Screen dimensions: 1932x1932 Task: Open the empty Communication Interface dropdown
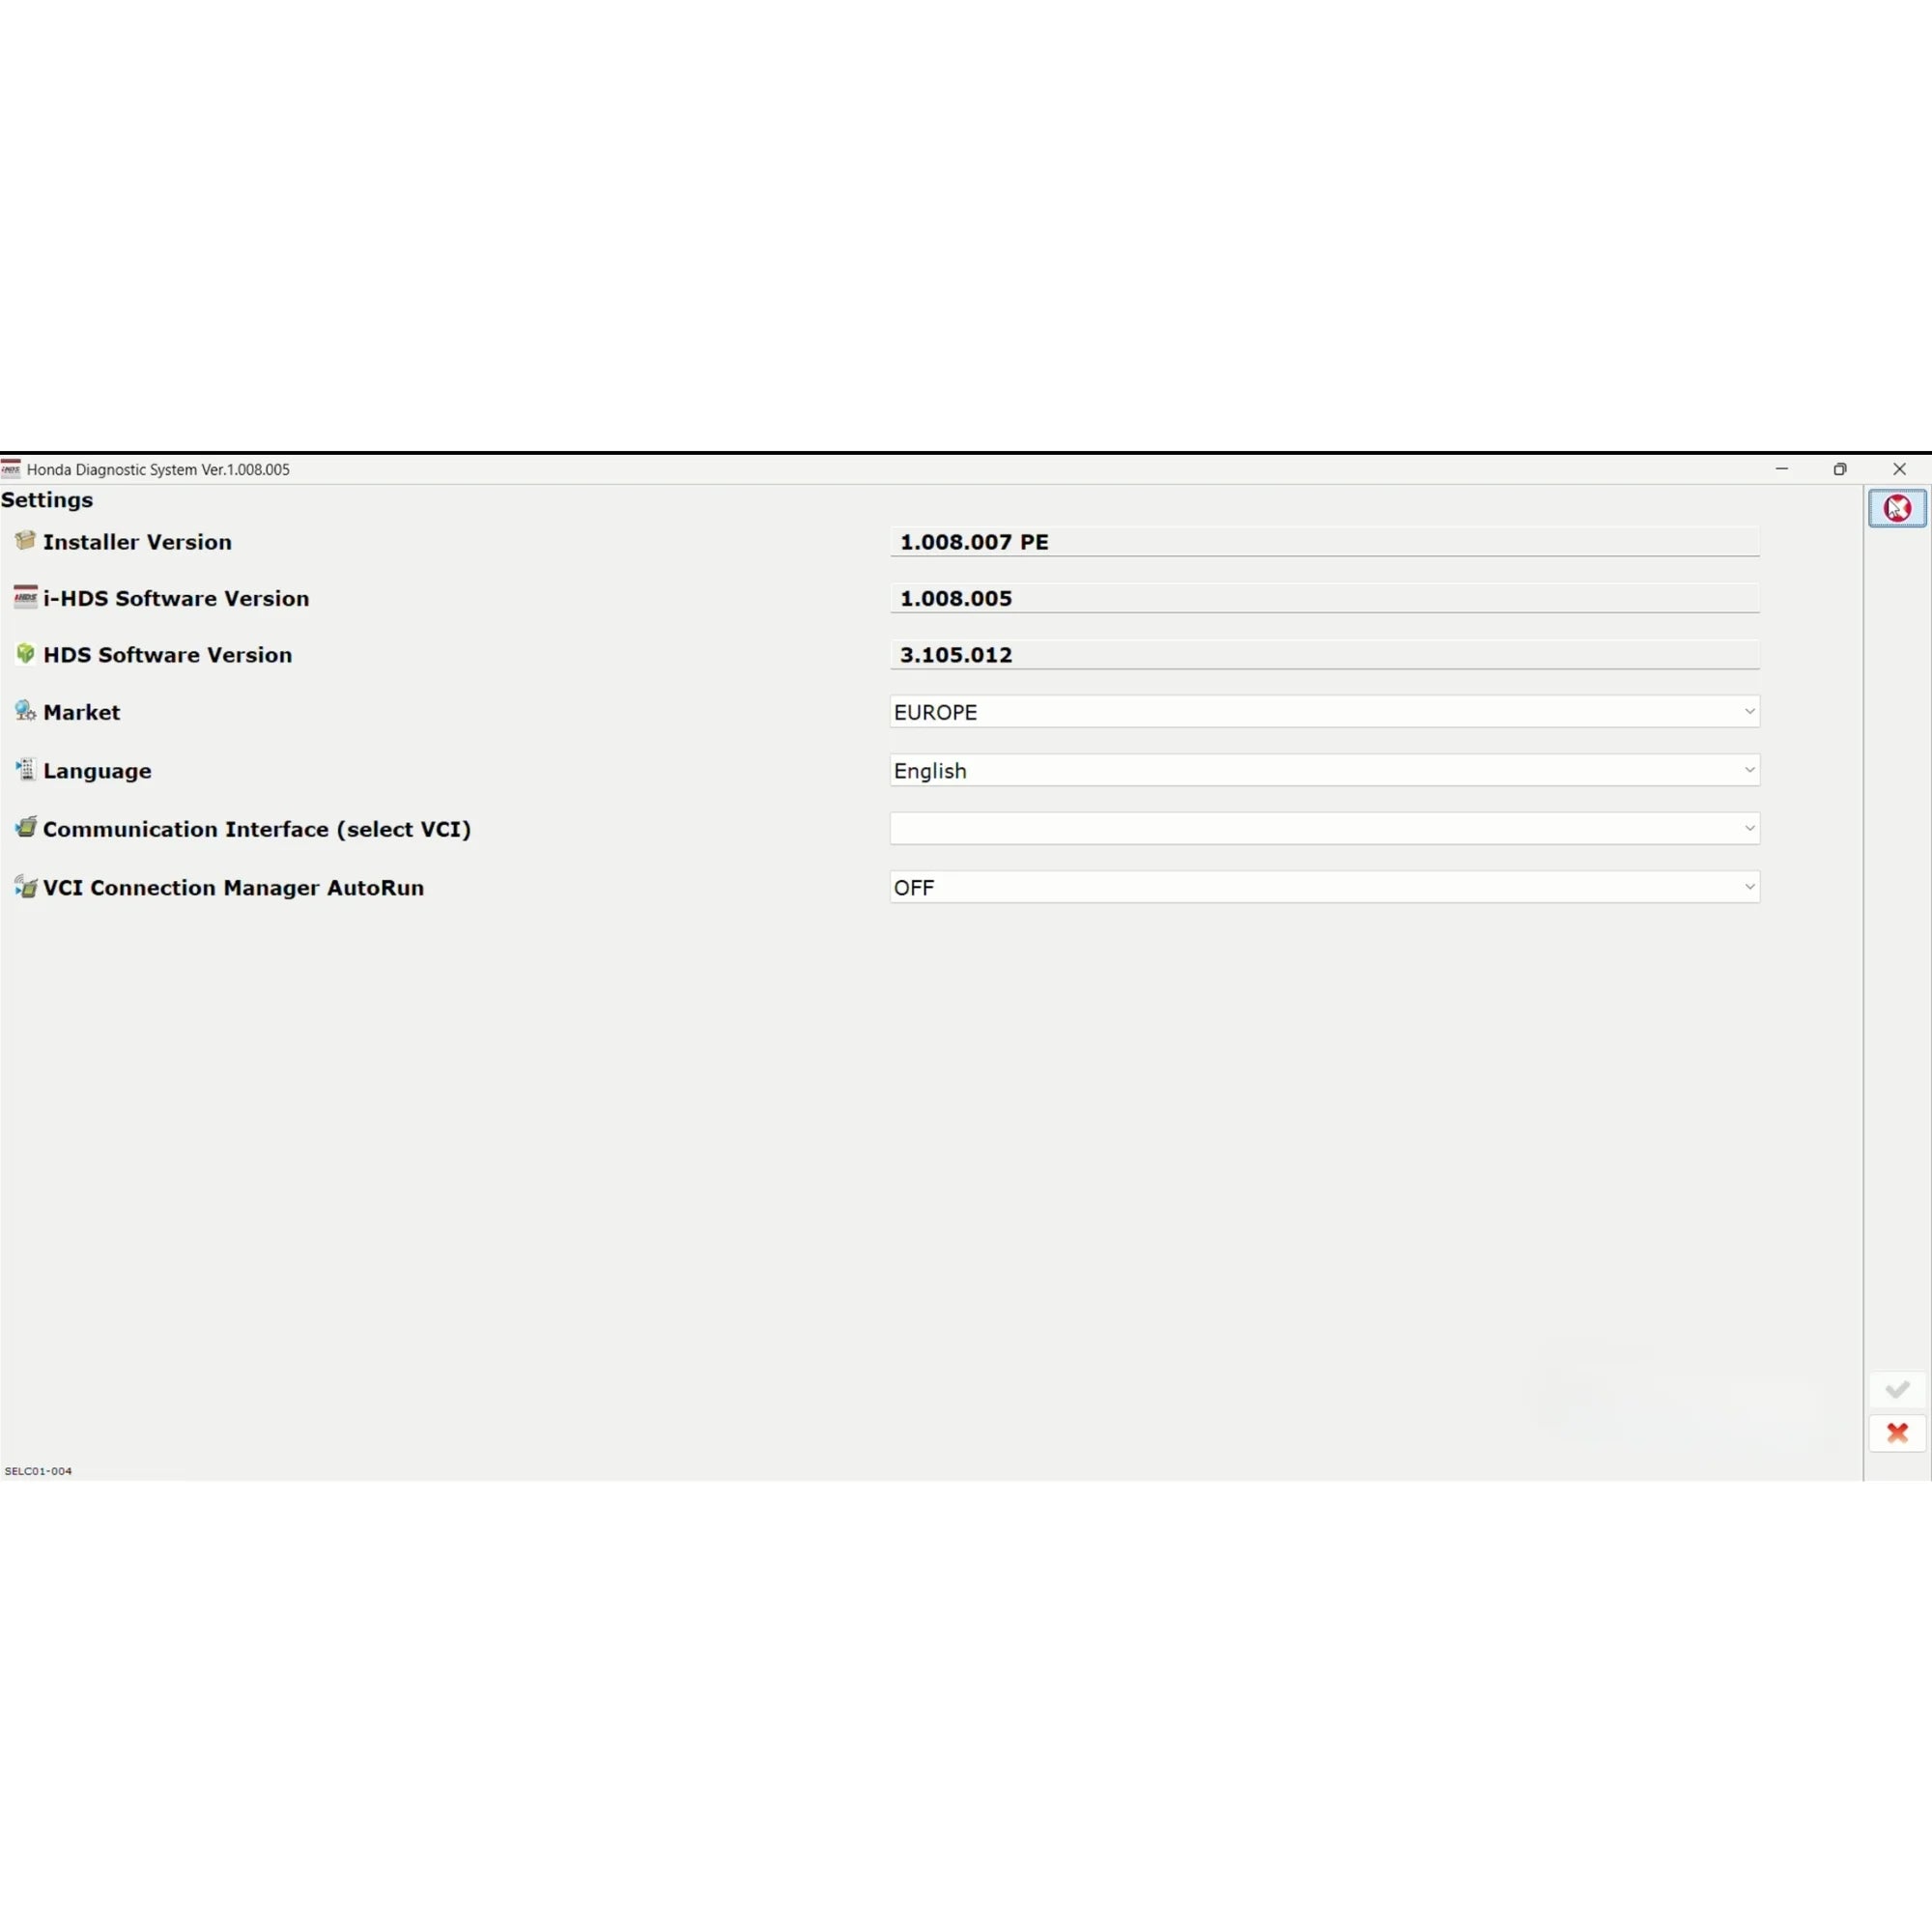tap(1324, 828)
